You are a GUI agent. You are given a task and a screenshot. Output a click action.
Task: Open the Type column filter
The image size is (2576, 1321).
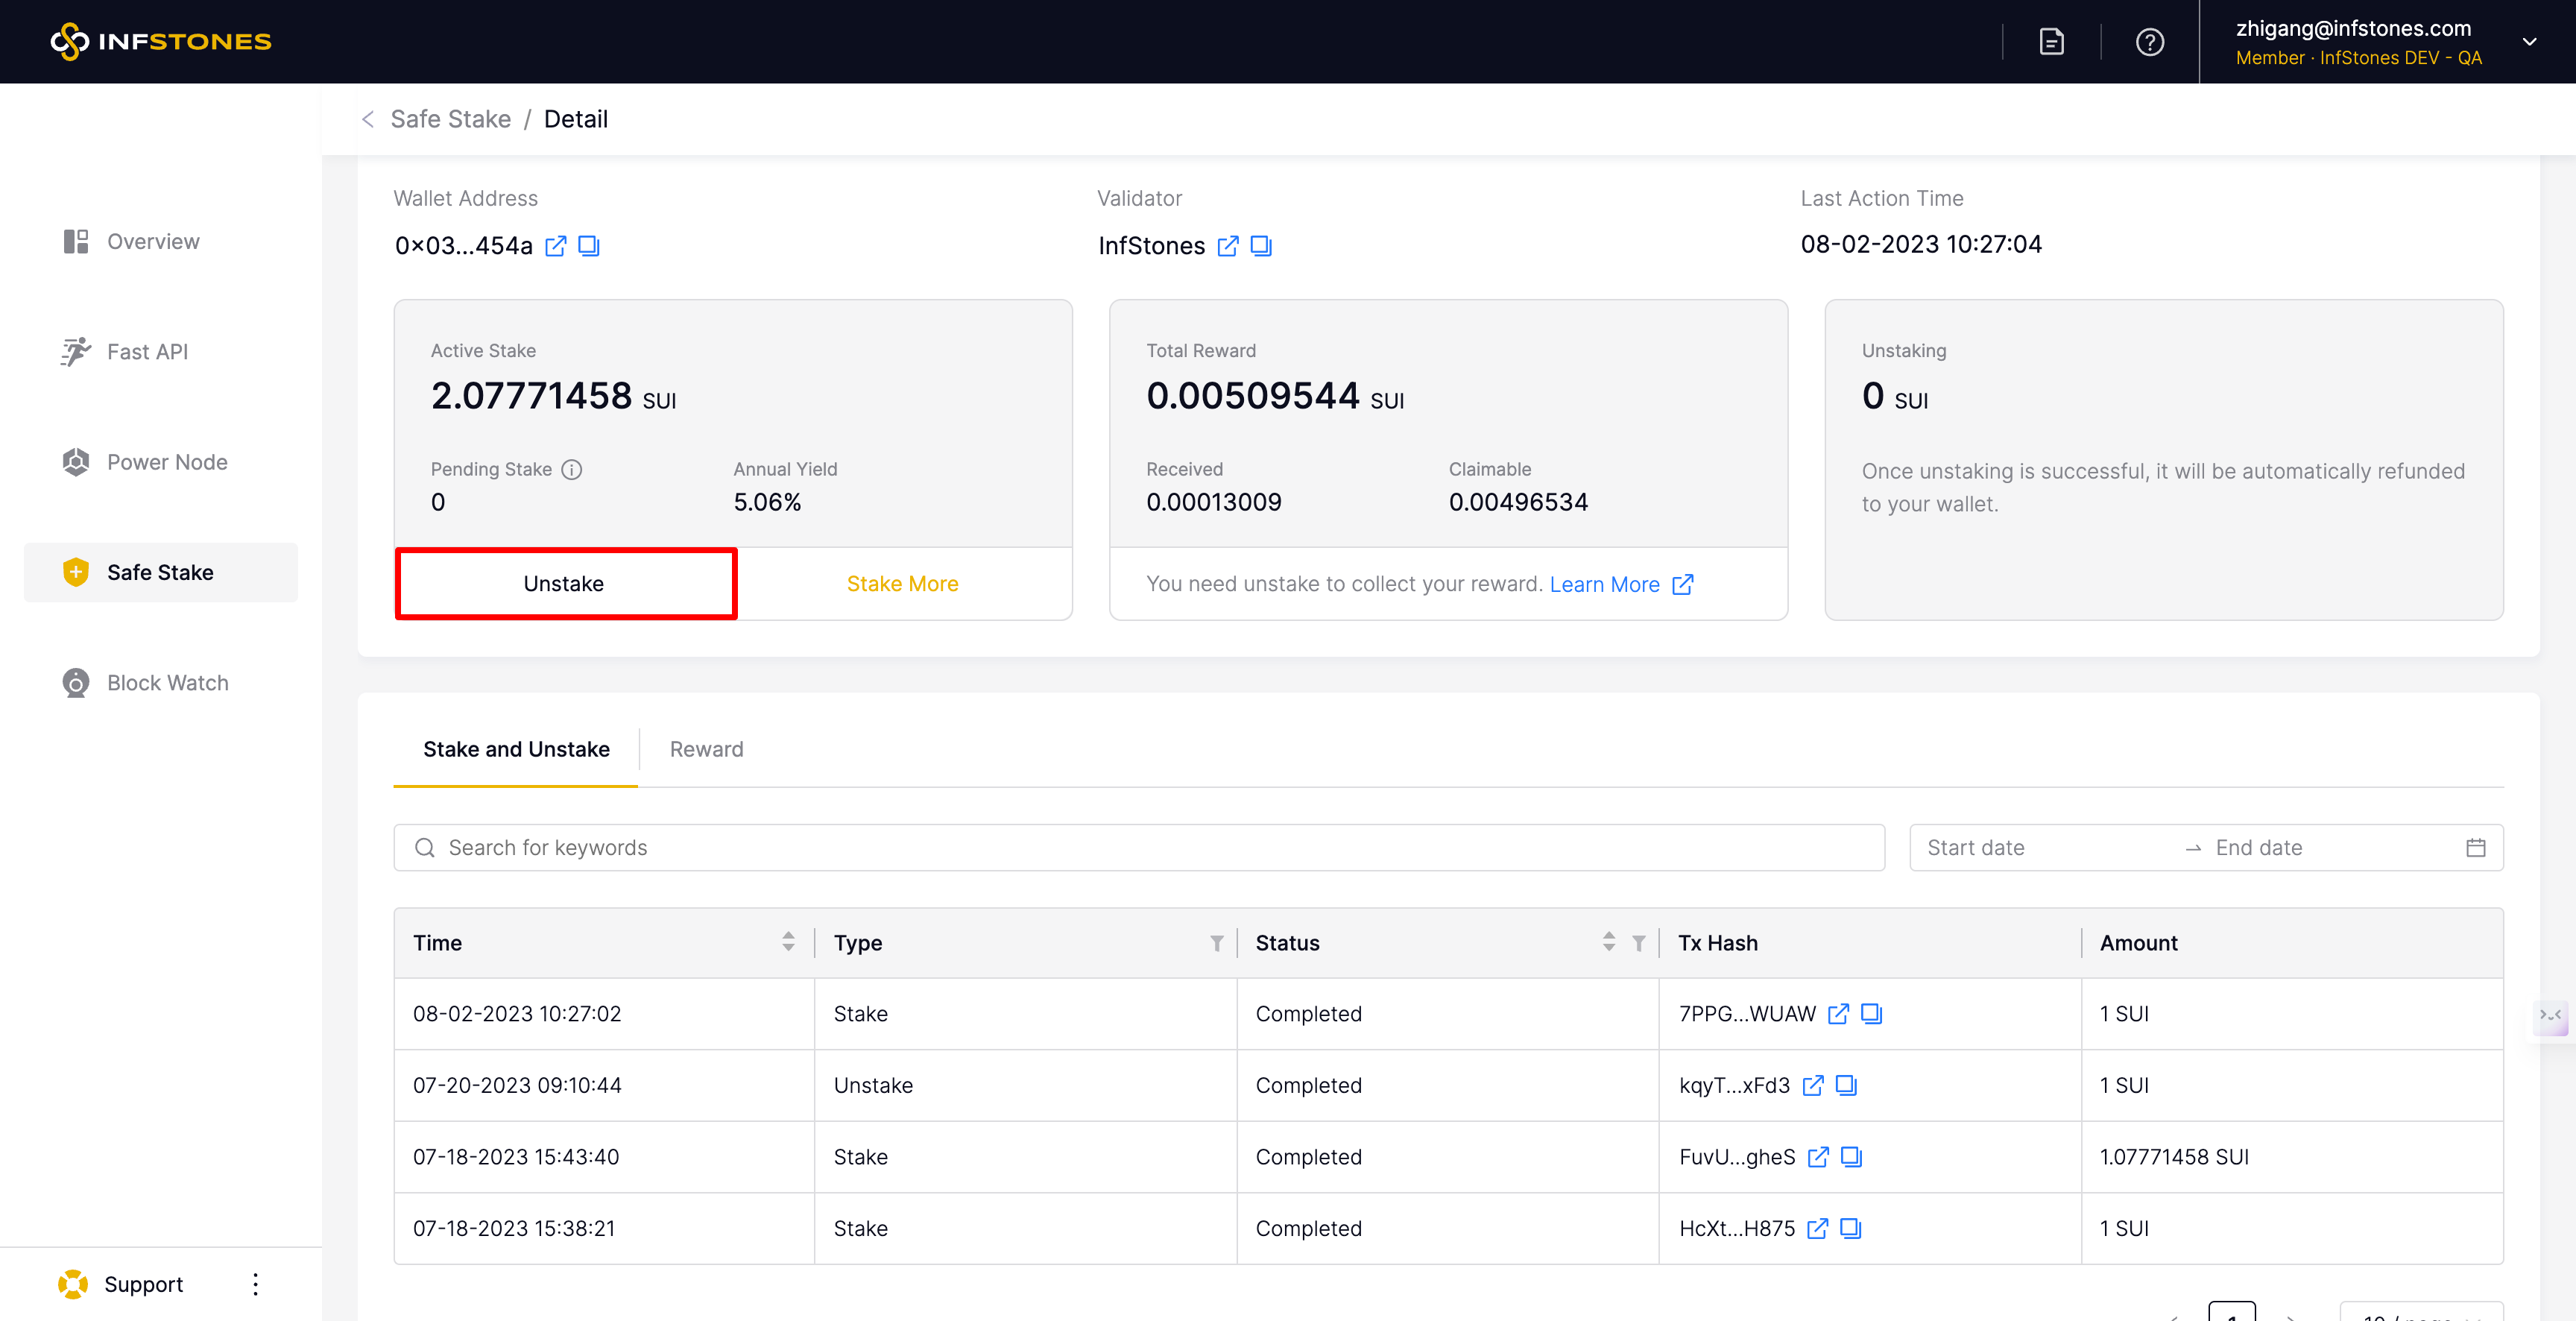(x=1216, y=942)
